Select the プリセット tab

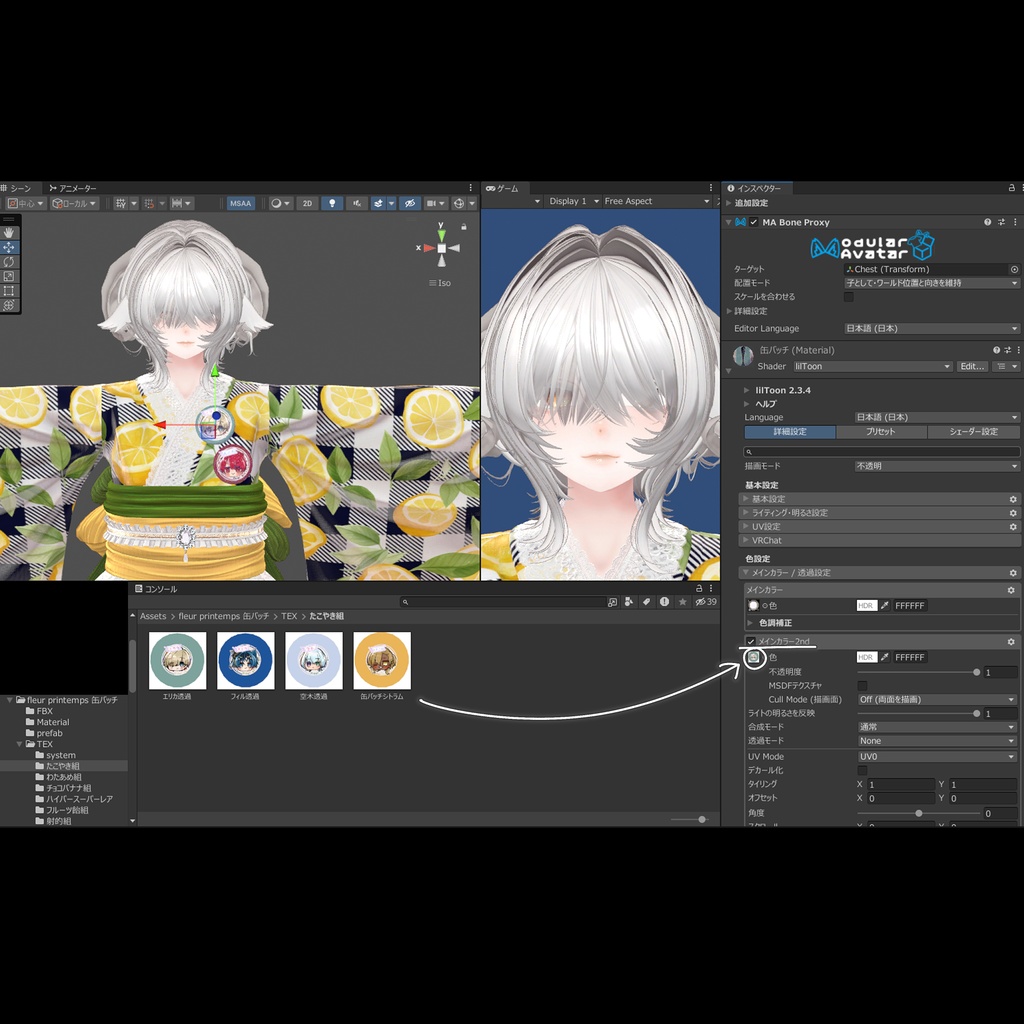click(x=881, y=432)
